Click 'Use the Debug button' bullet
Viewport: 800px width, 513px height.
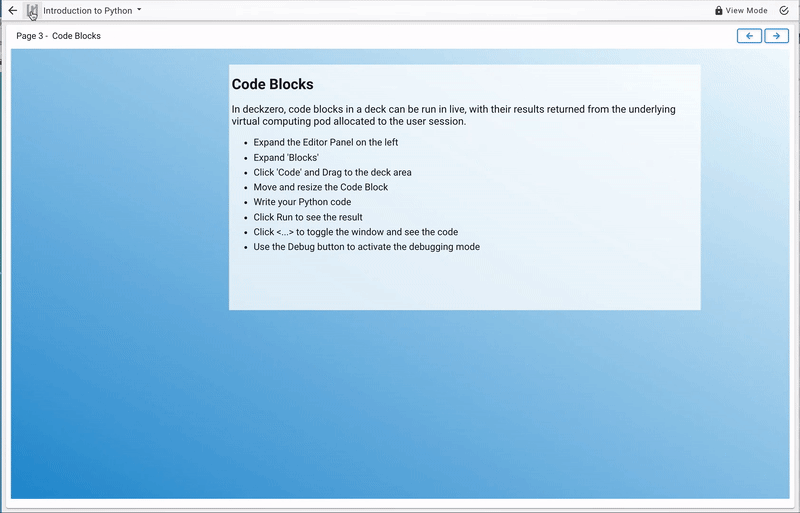pyautogui.click(x=366, y=247)
